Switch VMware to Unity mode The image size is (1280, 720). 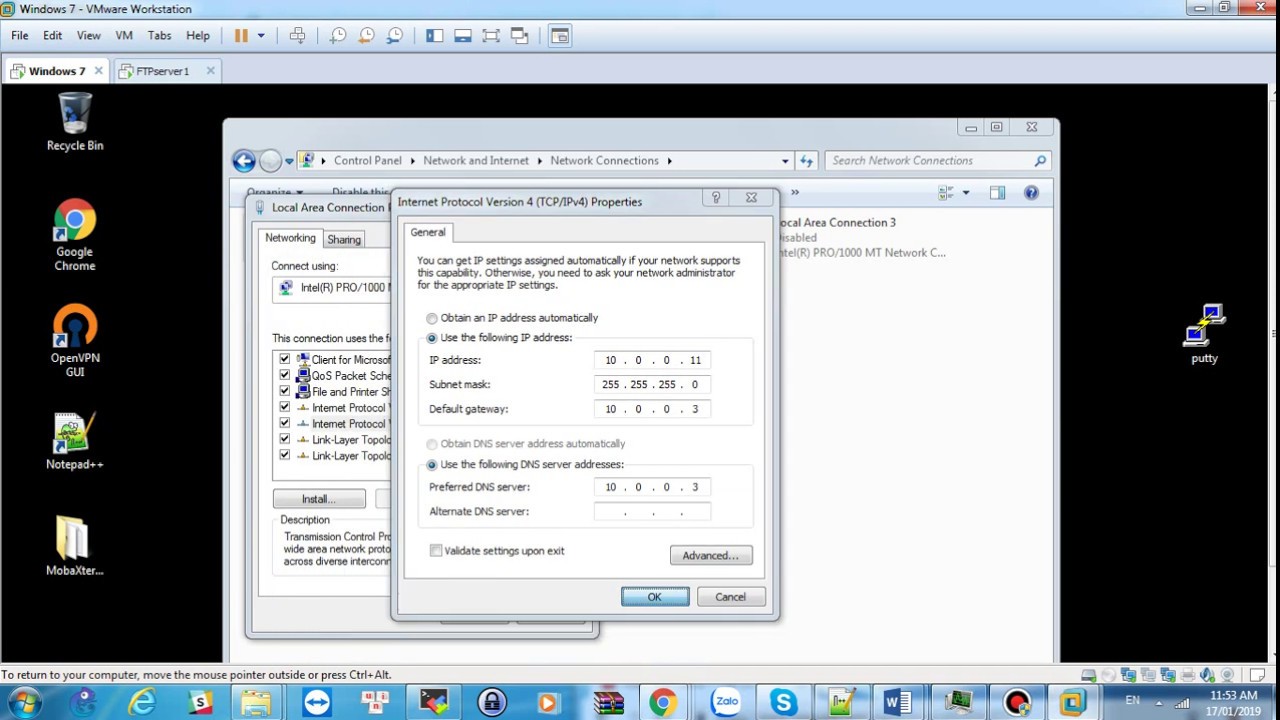click(x=519, y=35)
